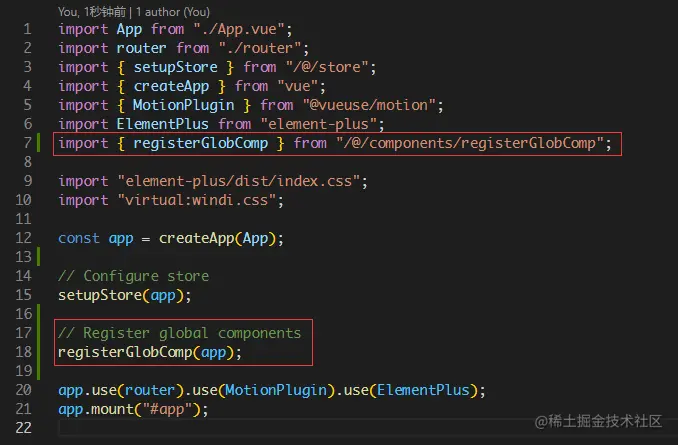Click registerGlobComp in the line 7 import
678x445 pixels.
click(201, 143)
